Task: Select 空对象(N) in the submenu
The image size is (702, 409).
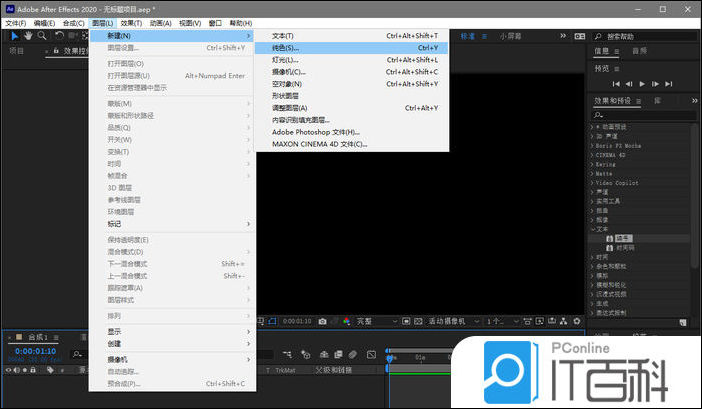Action: pyautogui.click(x=288, y=84)
